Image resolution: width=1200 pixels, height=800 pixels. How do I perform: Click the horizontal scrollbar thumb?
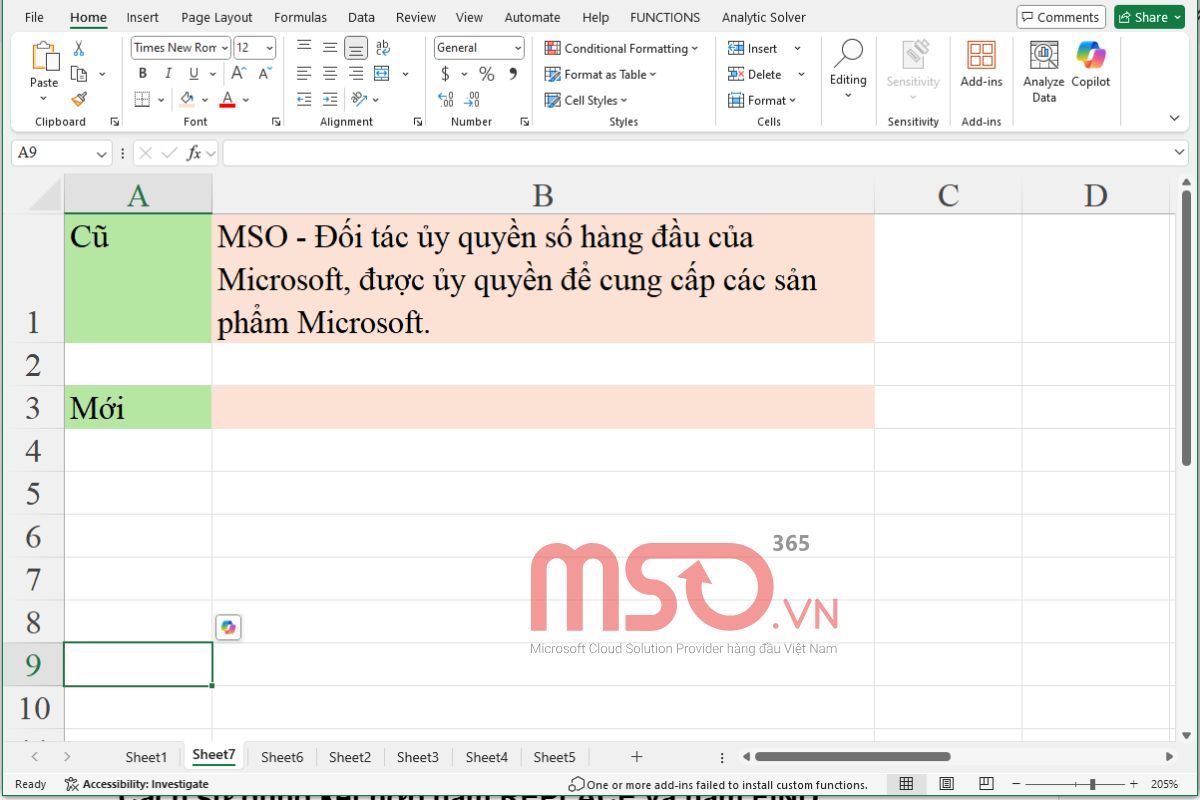click(852, 757)
